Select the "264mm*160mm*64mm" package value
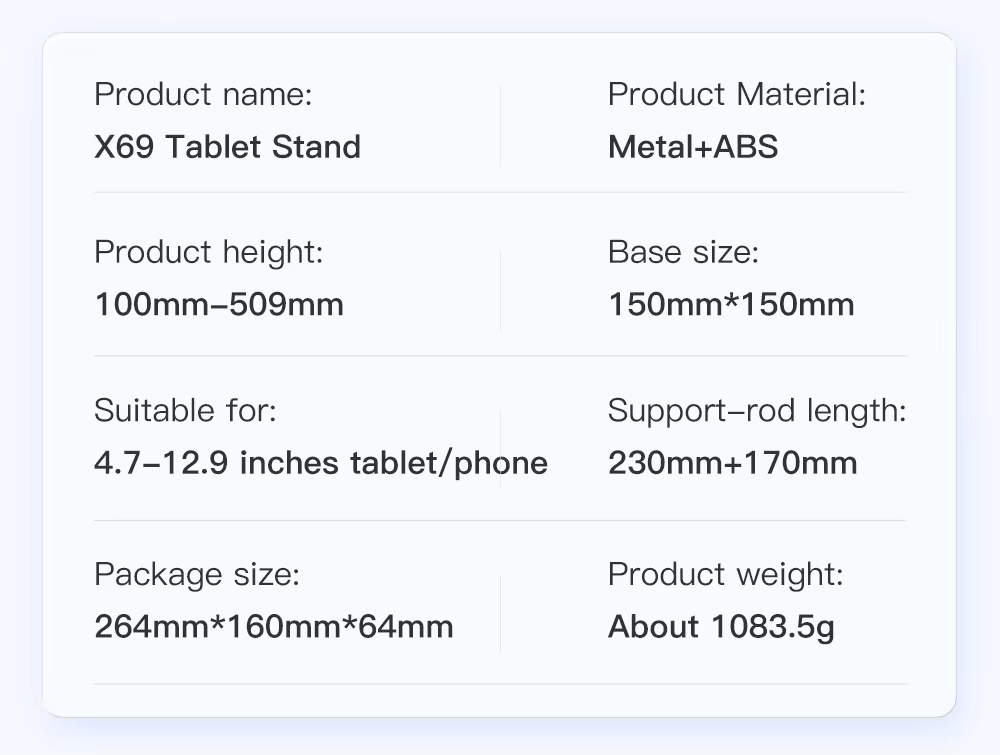Image resolution: width=1000 pixels, height=755 pixels. coord(274,627)
